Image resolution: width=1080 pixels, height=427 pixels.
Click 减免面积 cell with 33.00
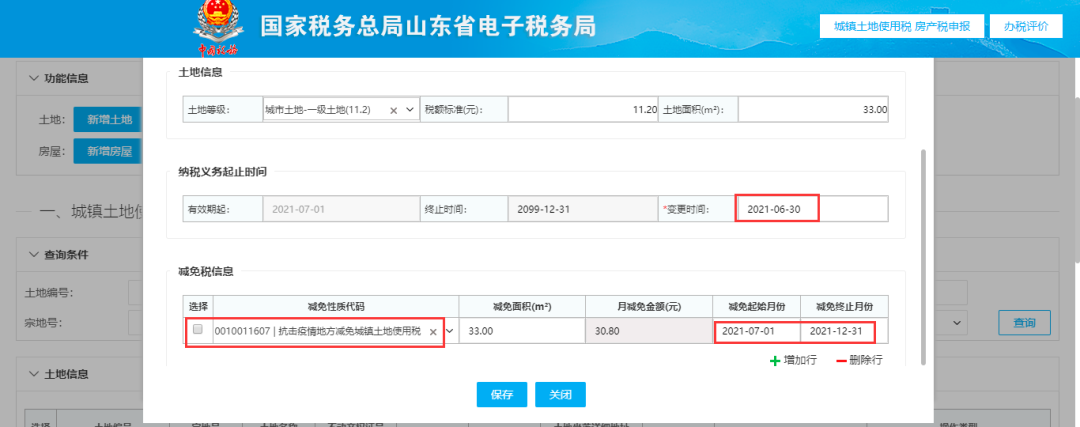(x=522, y=331)
